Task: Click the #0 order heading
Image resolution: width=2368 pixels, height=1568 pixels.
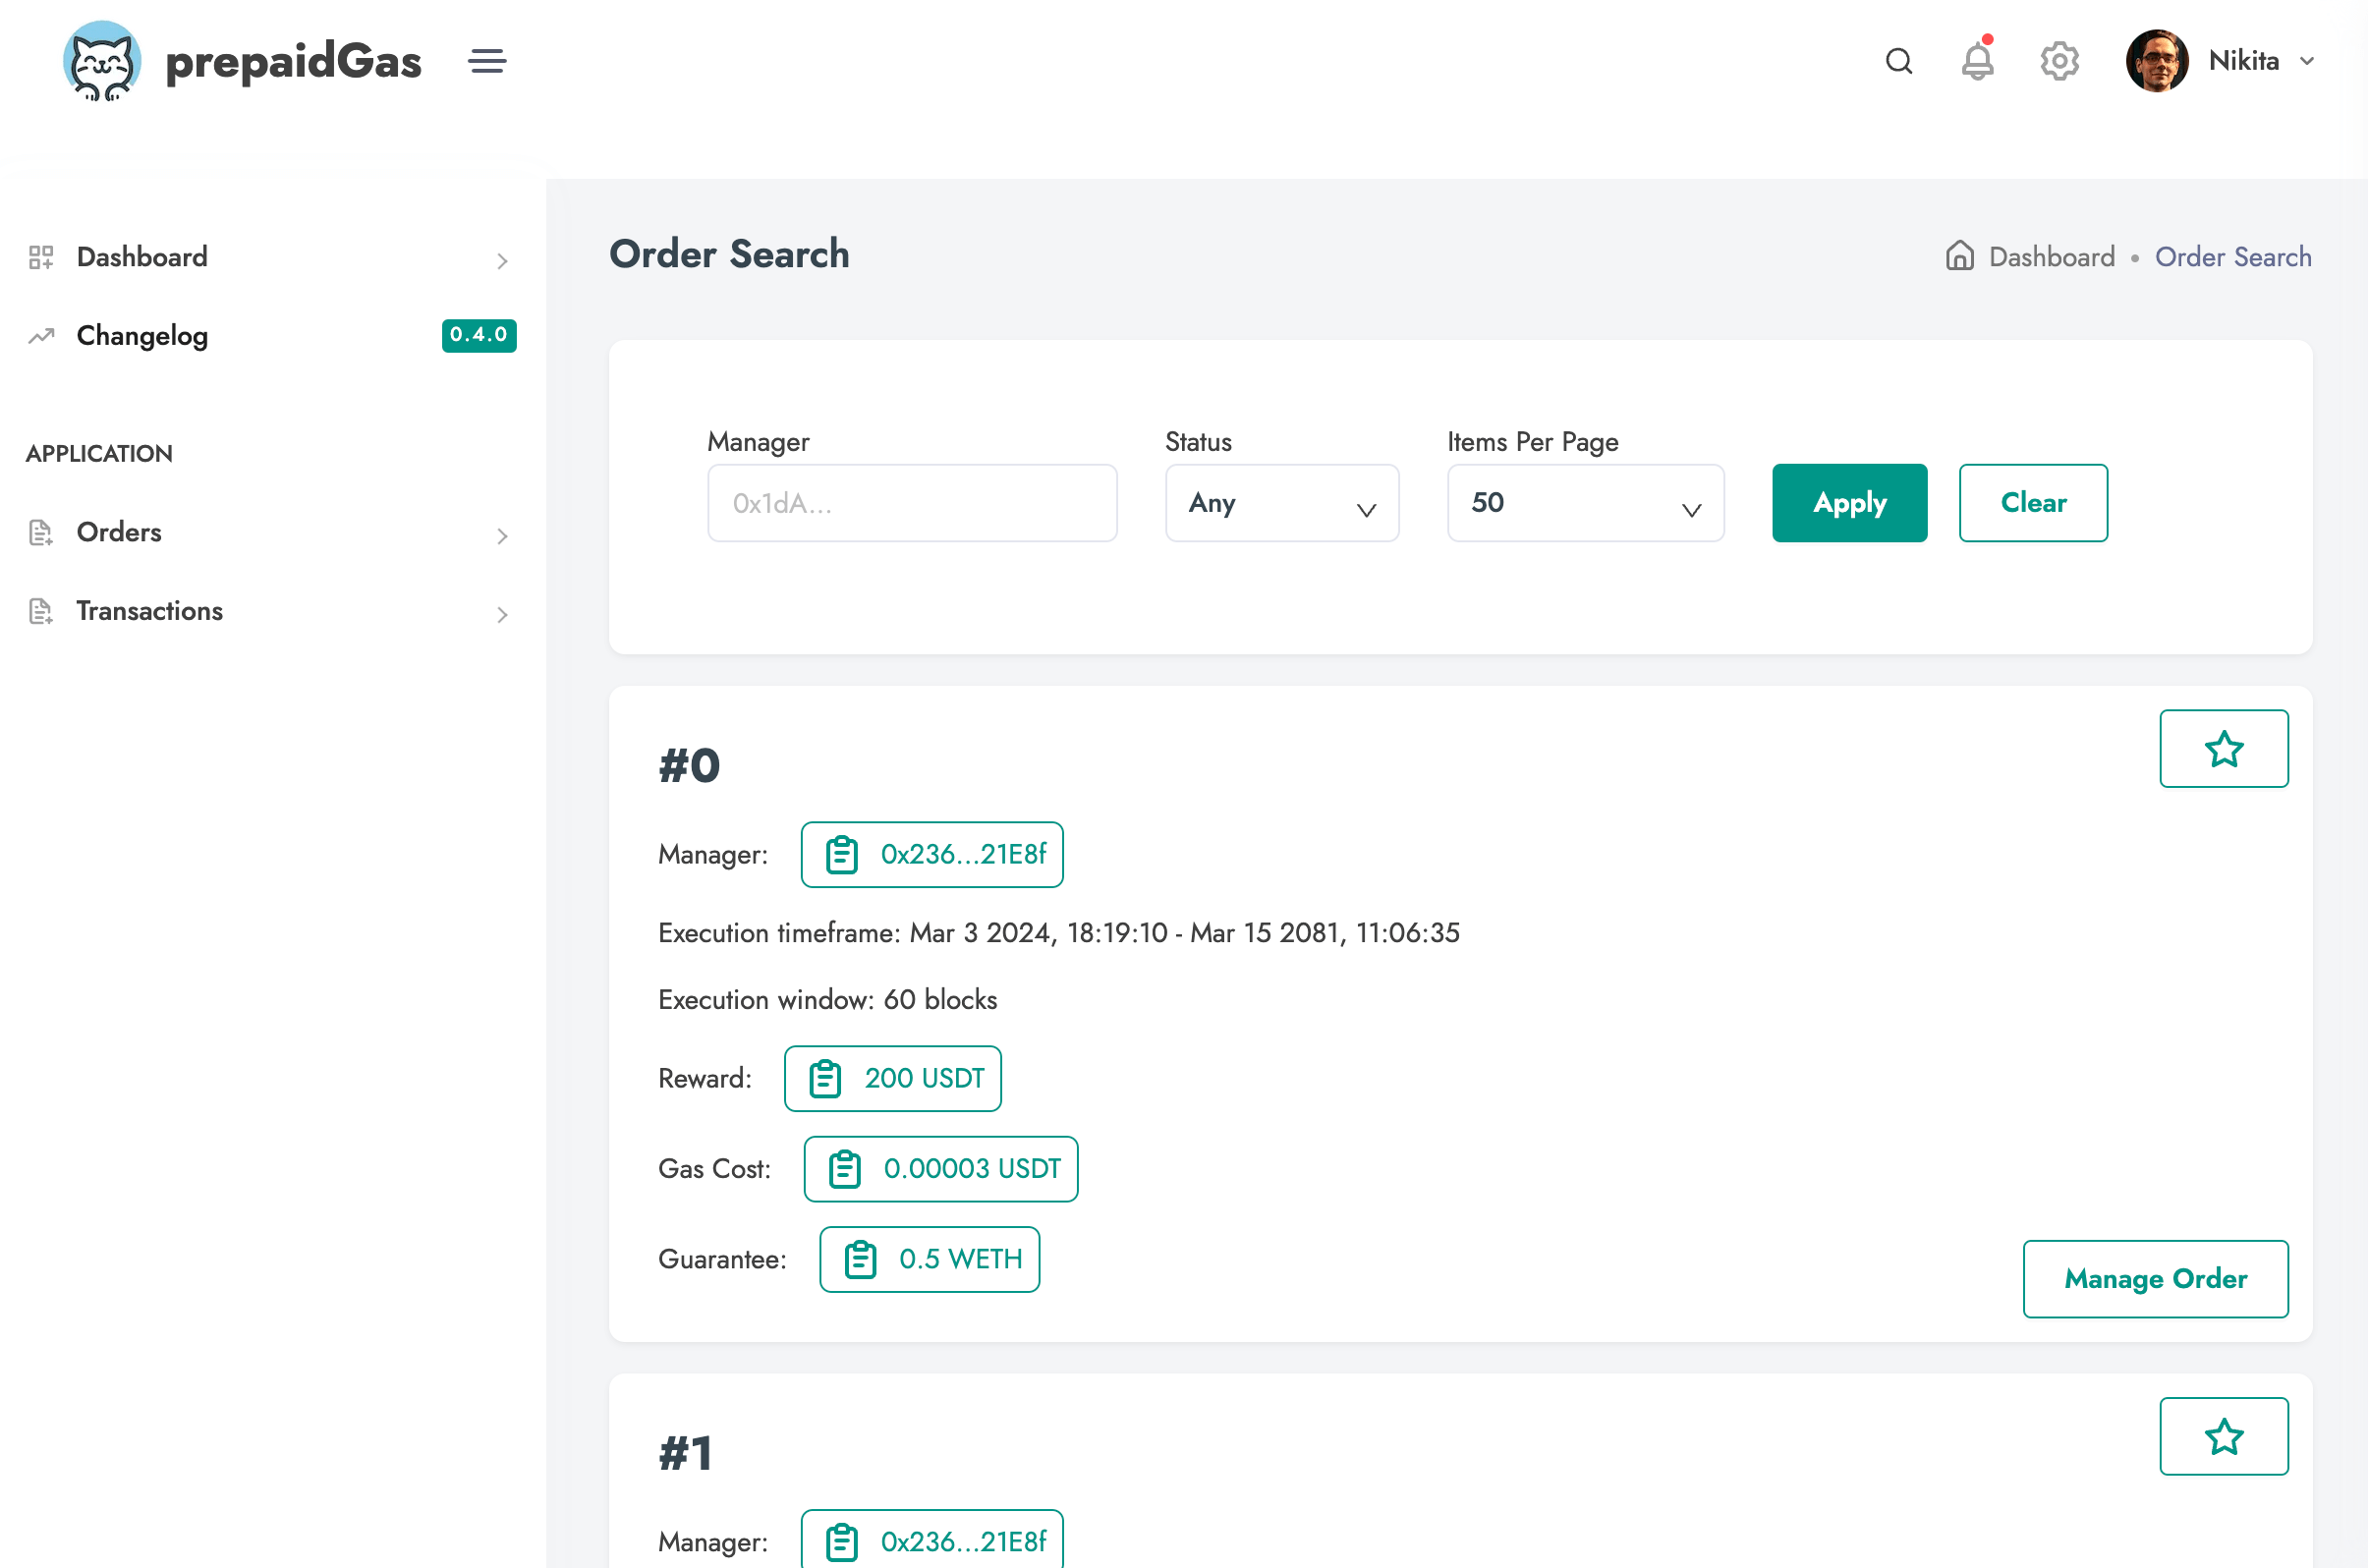Action: click(x=689, y=766)
